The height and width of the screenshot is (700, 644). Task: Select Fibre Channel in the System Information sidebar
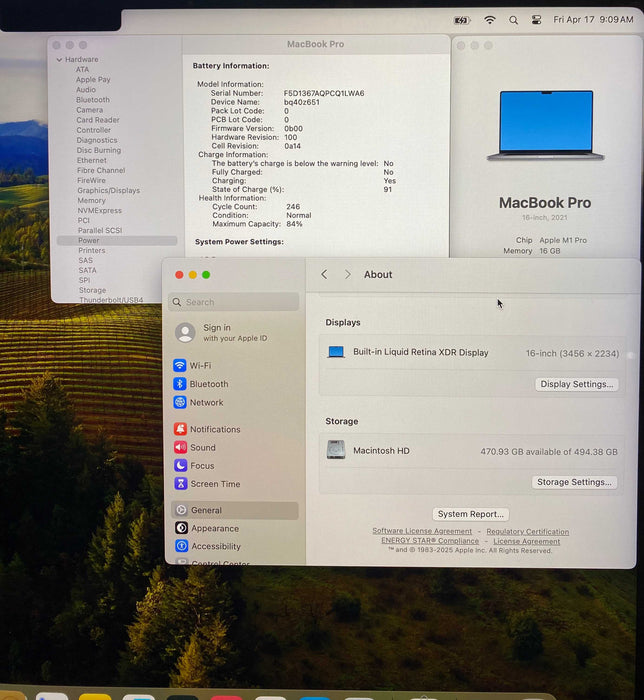[101, 170]
